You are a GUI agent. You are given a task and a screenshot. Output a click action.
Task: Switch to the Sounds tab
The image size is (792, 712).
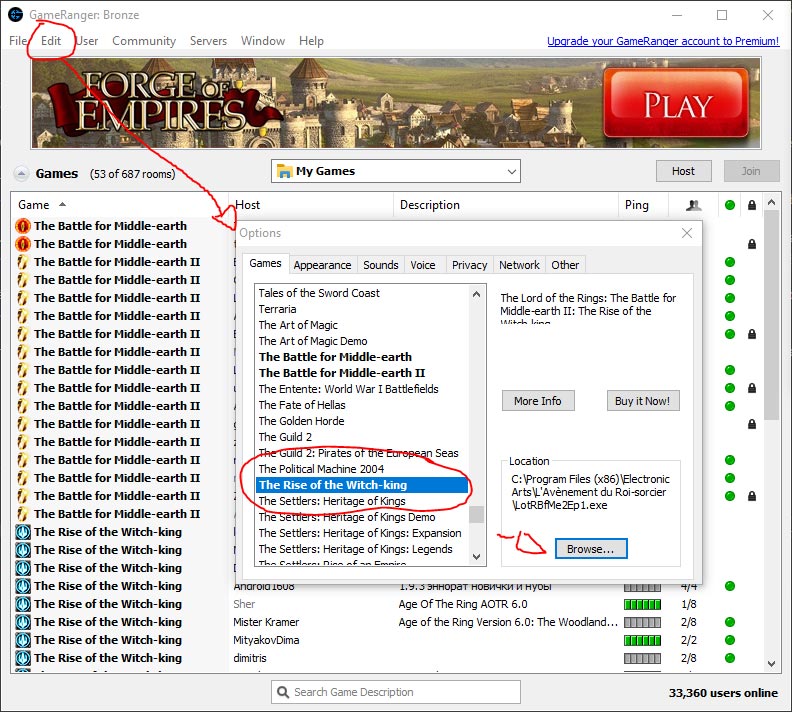[381, 265]
